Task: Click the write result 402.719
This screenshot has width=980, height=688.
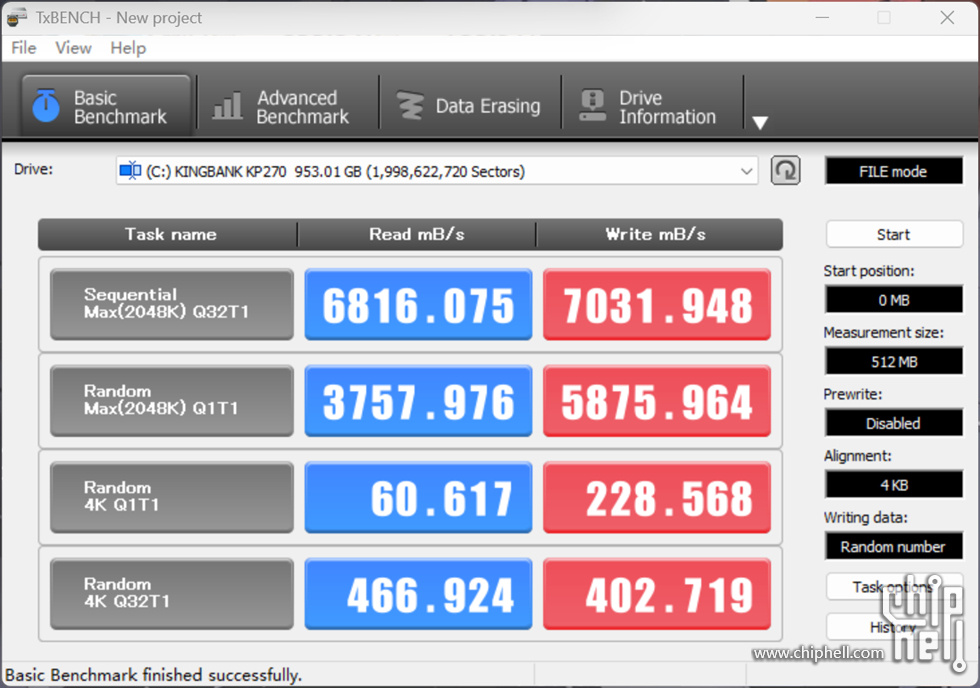Action: [x=657, y=594]
